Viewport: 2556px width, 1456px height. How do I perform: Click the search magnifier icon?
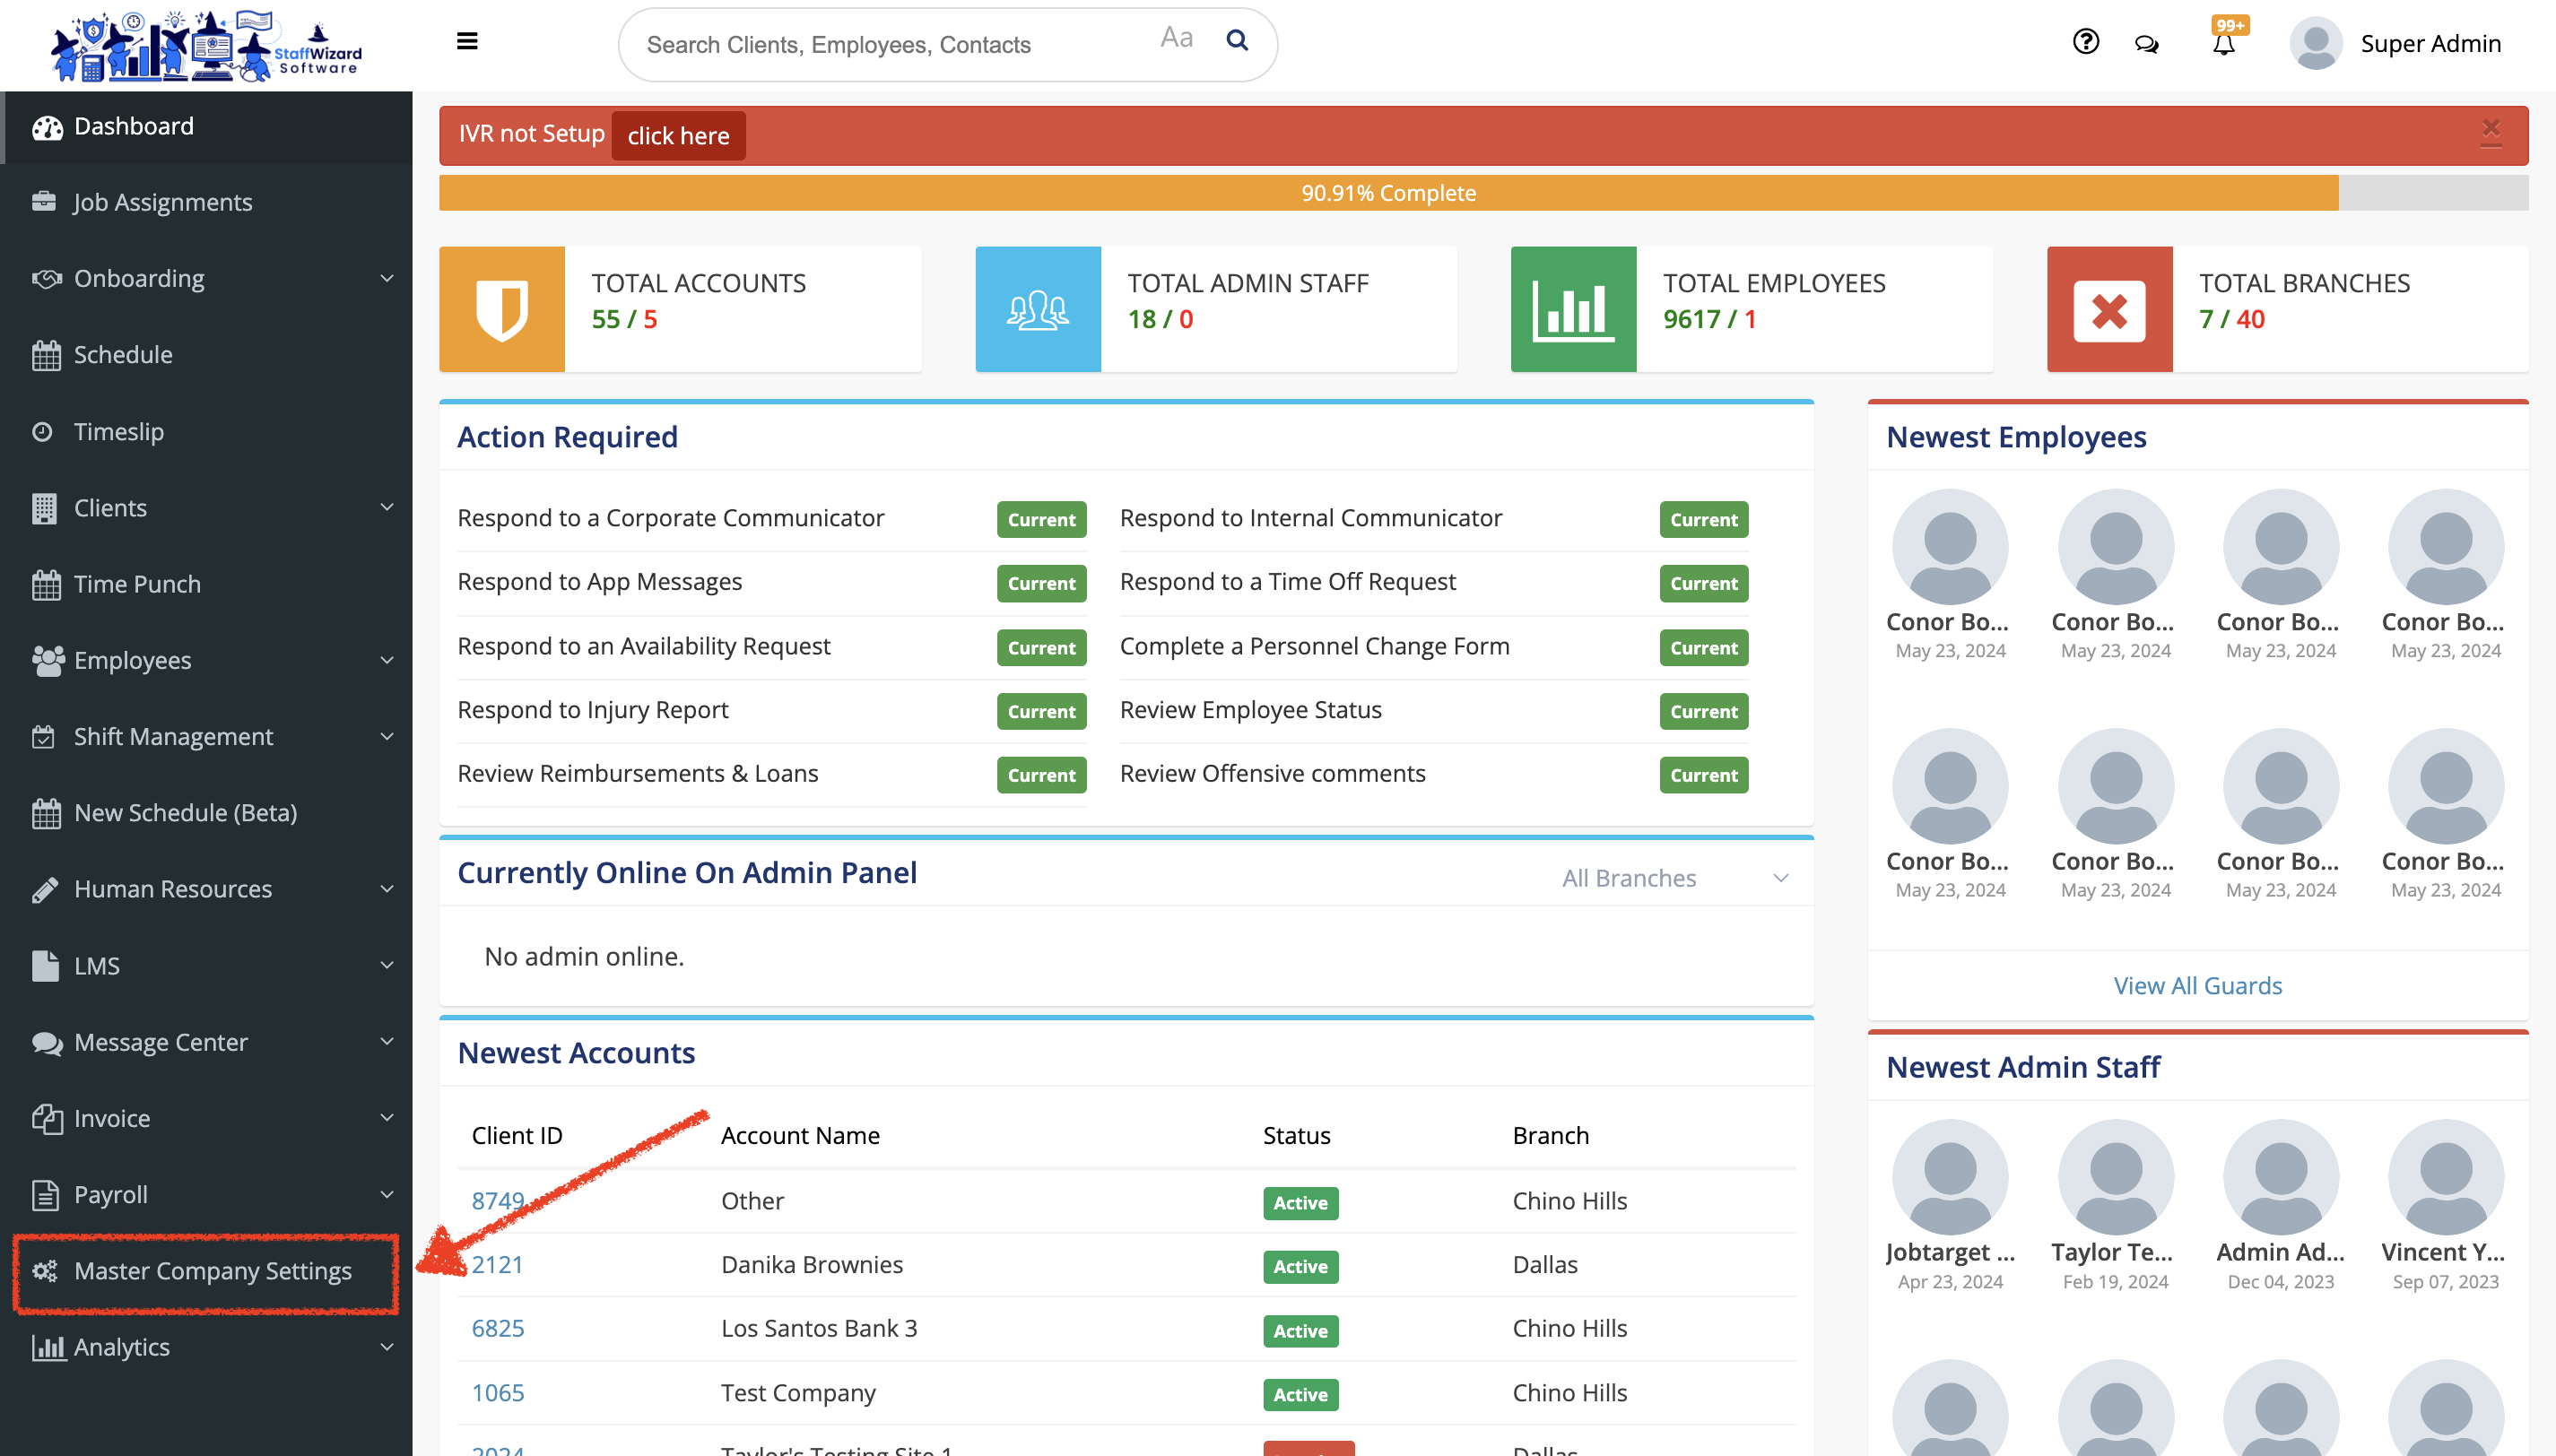point(1237,41)
